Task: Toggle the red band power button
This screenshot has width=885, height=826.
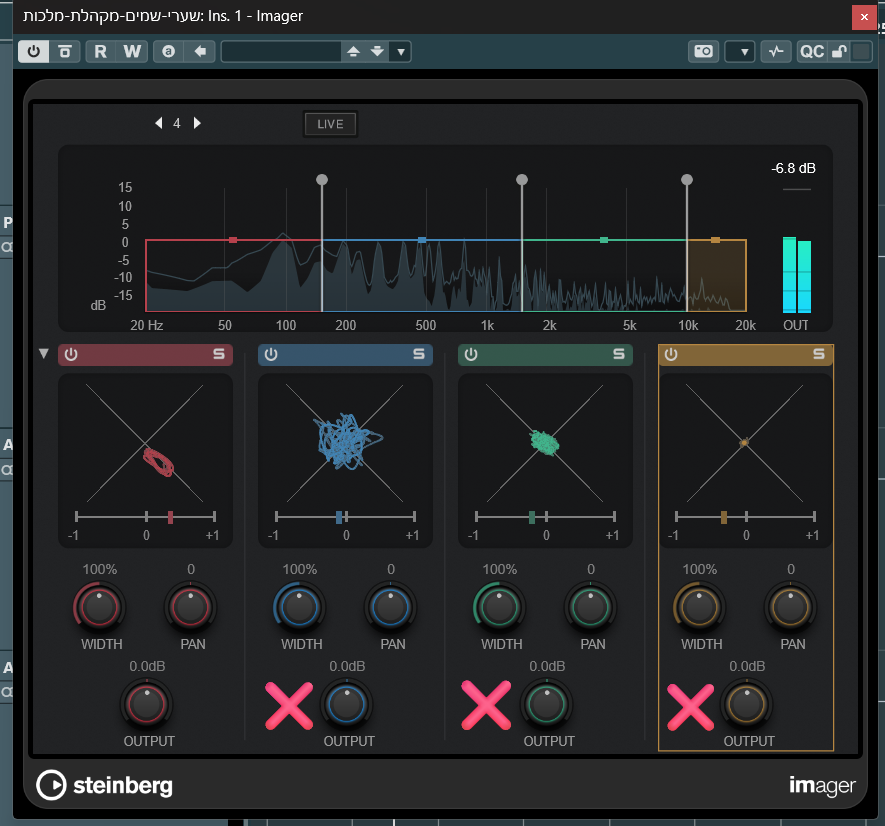Action: click(x=71, y=355)
